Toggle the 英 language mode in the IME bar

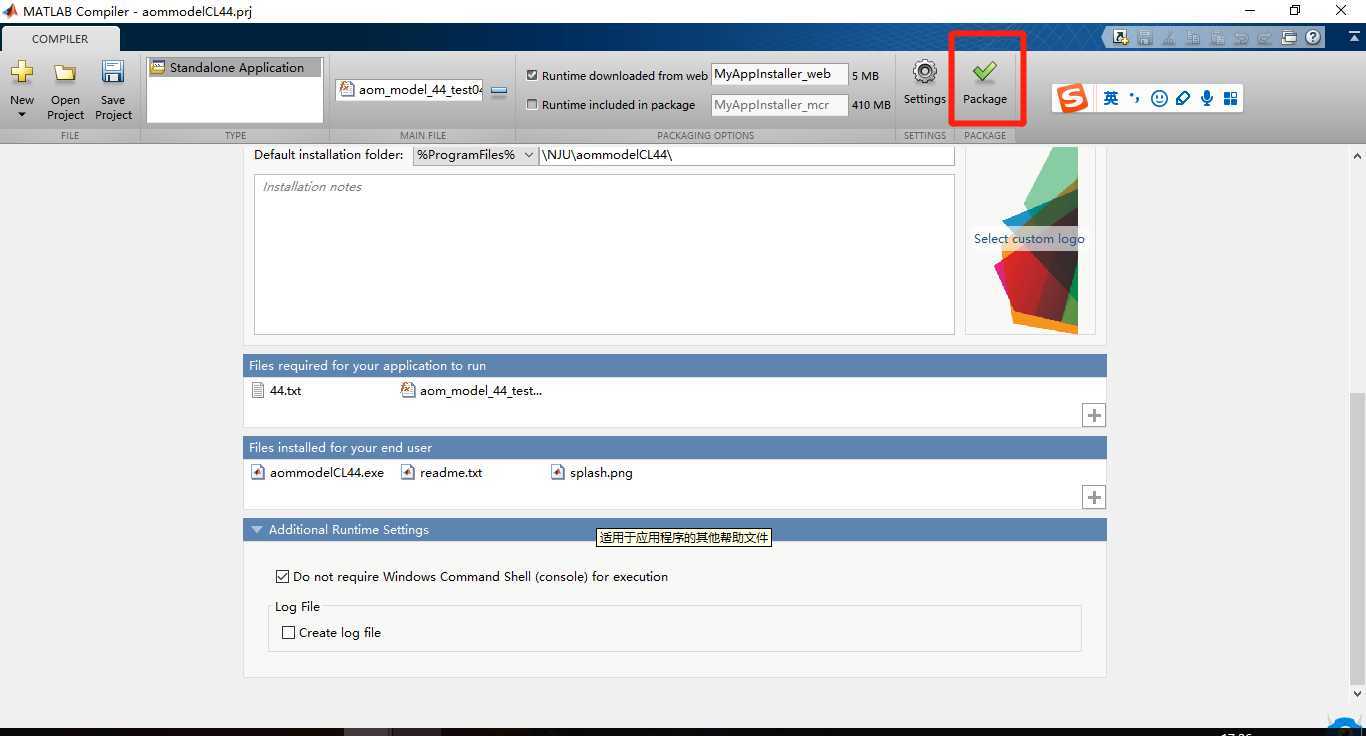coord(1111,98)
